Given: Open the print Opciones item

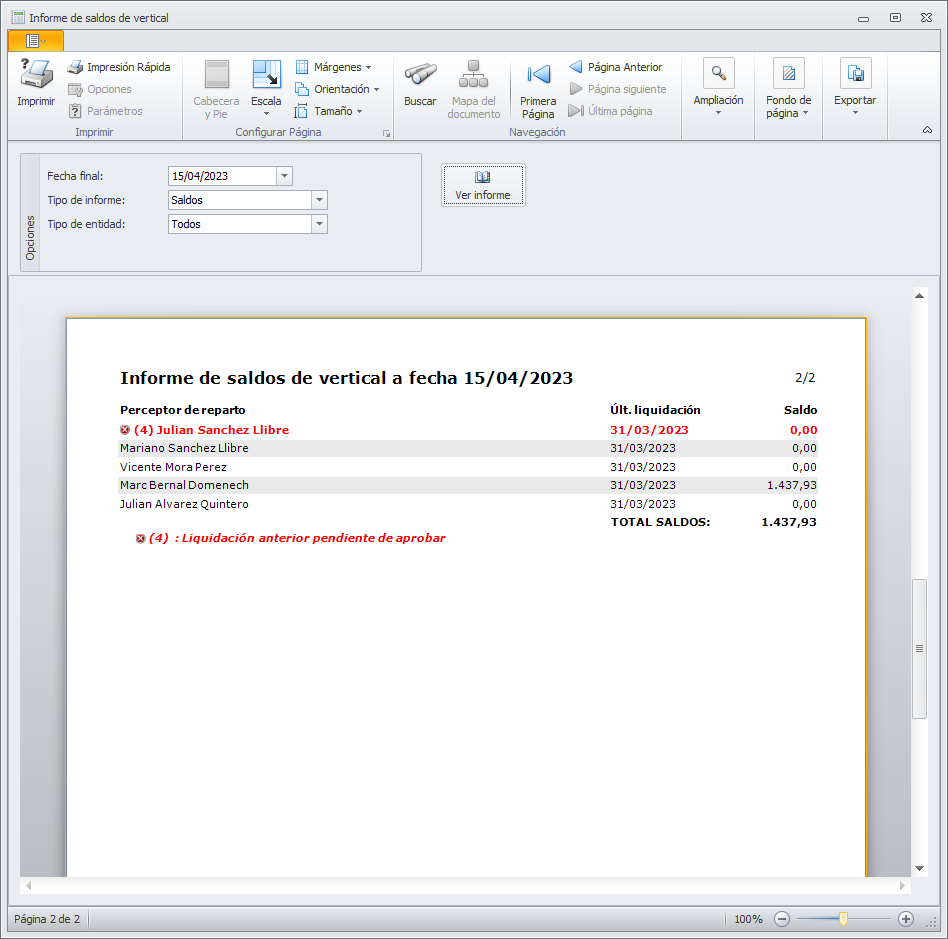Looking at the screenshot, I should coord(100,89).
